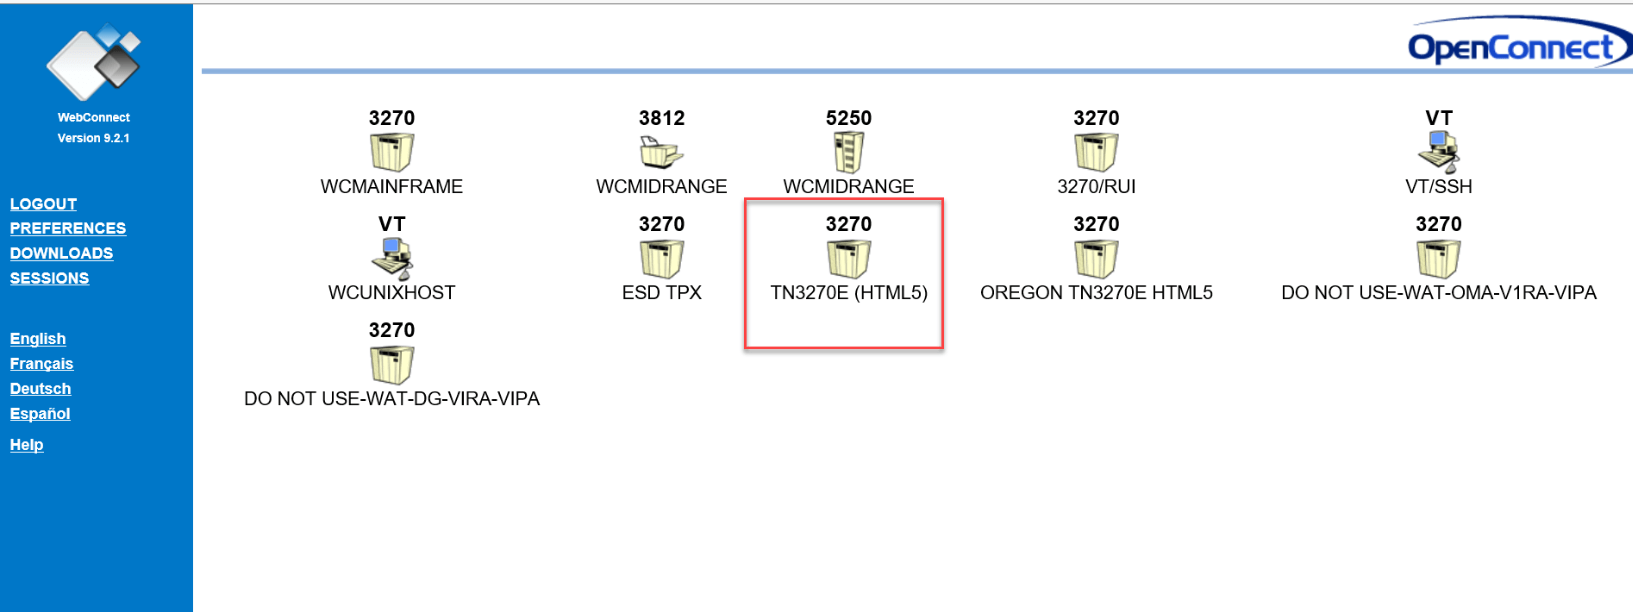Switch language to Français

click(42, 364)
